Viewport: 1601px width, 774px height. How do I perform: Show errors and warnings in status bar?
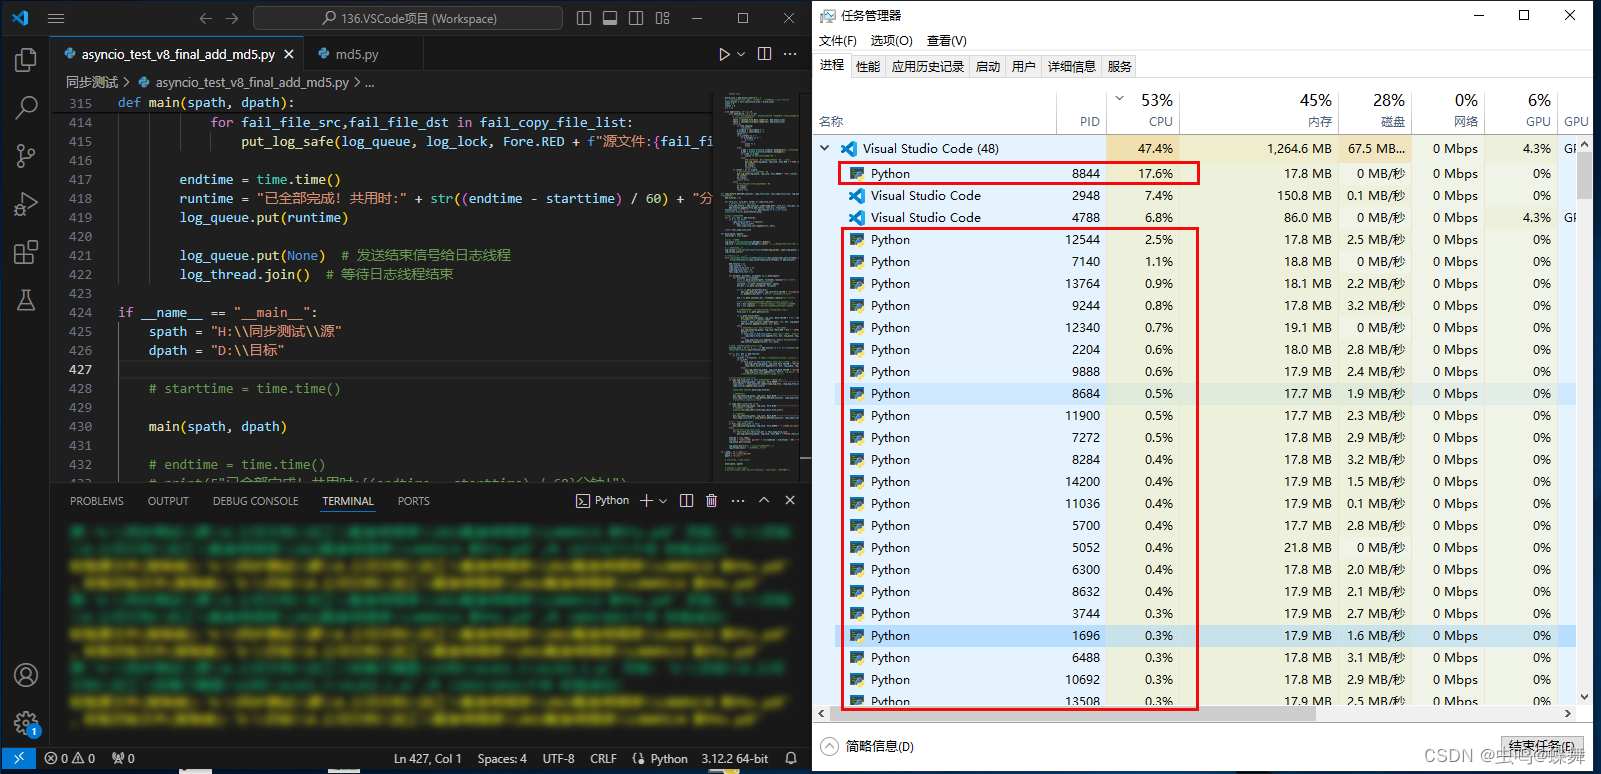click(x=70, y=758)
